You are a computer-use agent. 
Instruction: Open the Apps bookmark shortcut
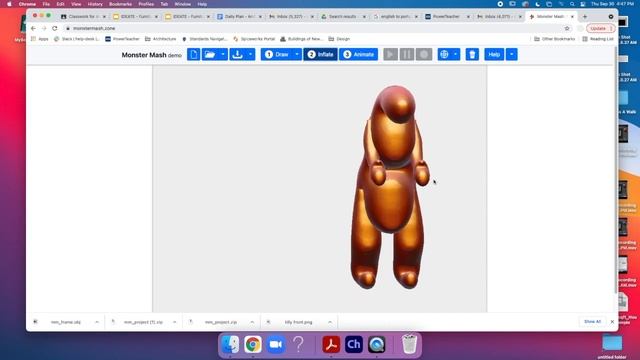tap(40, 39)
